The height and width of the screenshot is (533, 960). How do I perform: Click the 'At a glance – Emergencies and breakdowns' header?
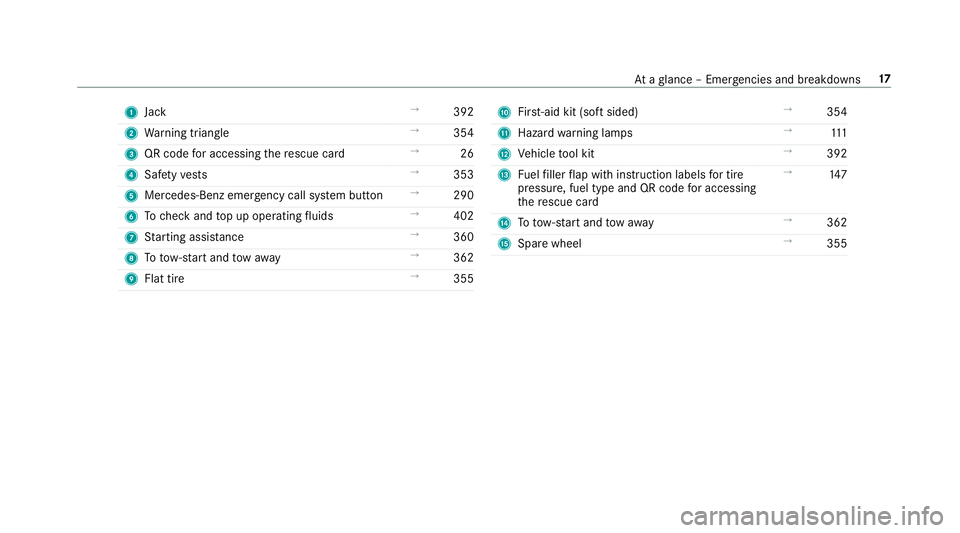[x=747, y=80]
